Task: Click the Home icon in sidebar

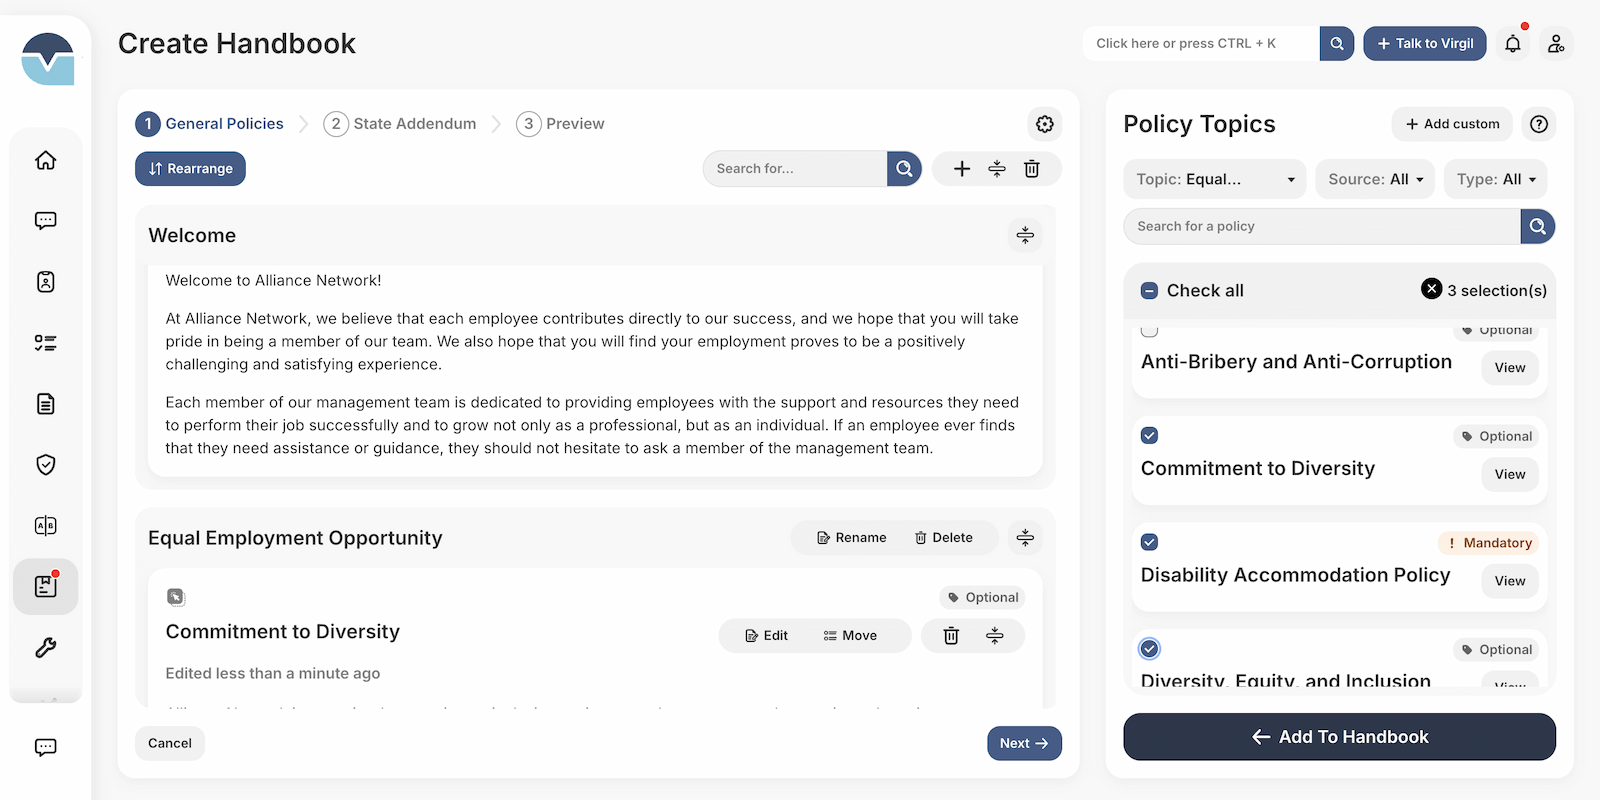Action: pyautogui.click(x=46, y=160)
